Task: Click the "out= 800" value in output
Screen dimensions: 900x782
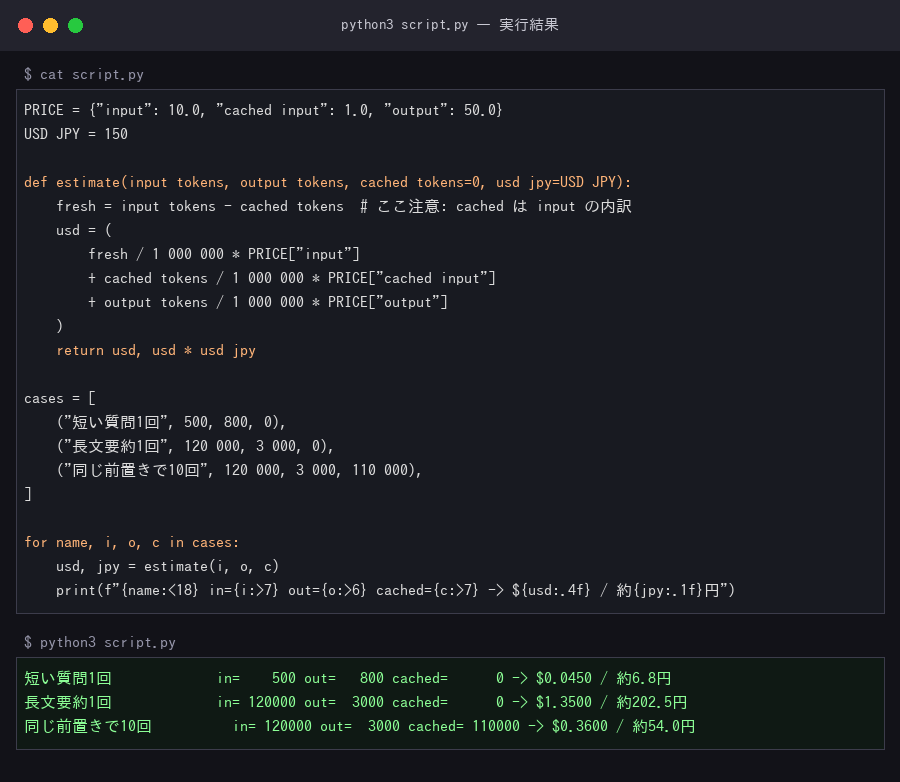Action: point(344,679)
